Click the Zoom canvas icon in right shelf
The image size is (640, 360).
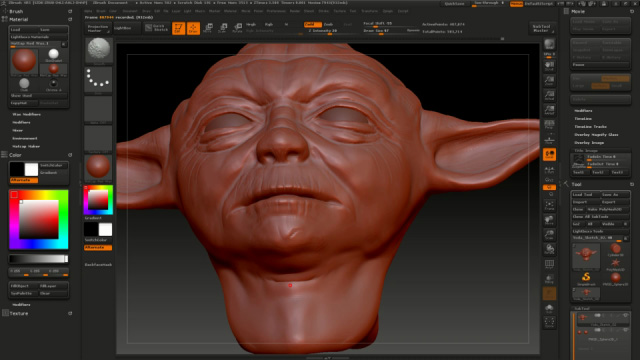pos(549,81)
